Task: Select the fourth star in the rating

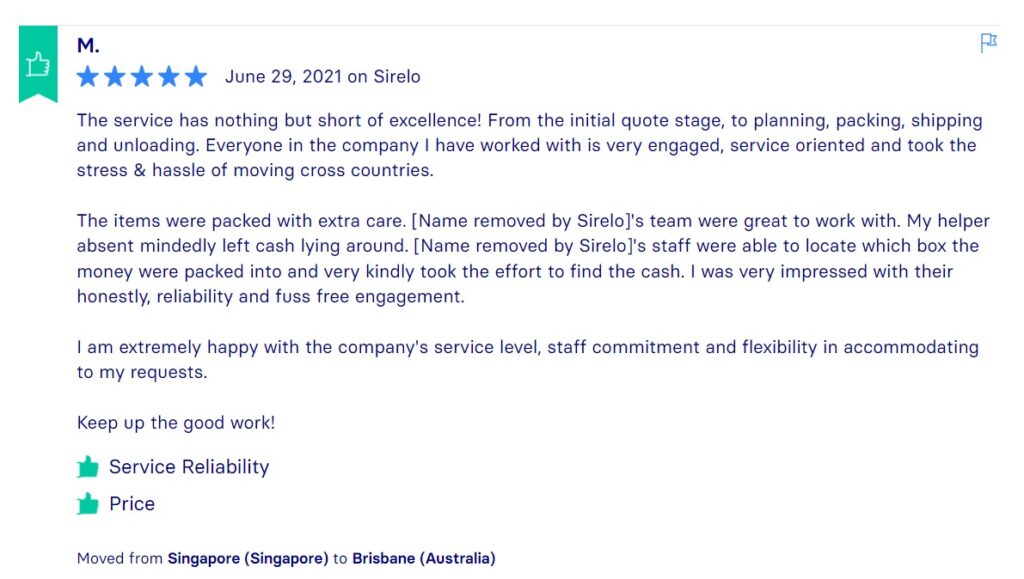Action: coord(169,75)
